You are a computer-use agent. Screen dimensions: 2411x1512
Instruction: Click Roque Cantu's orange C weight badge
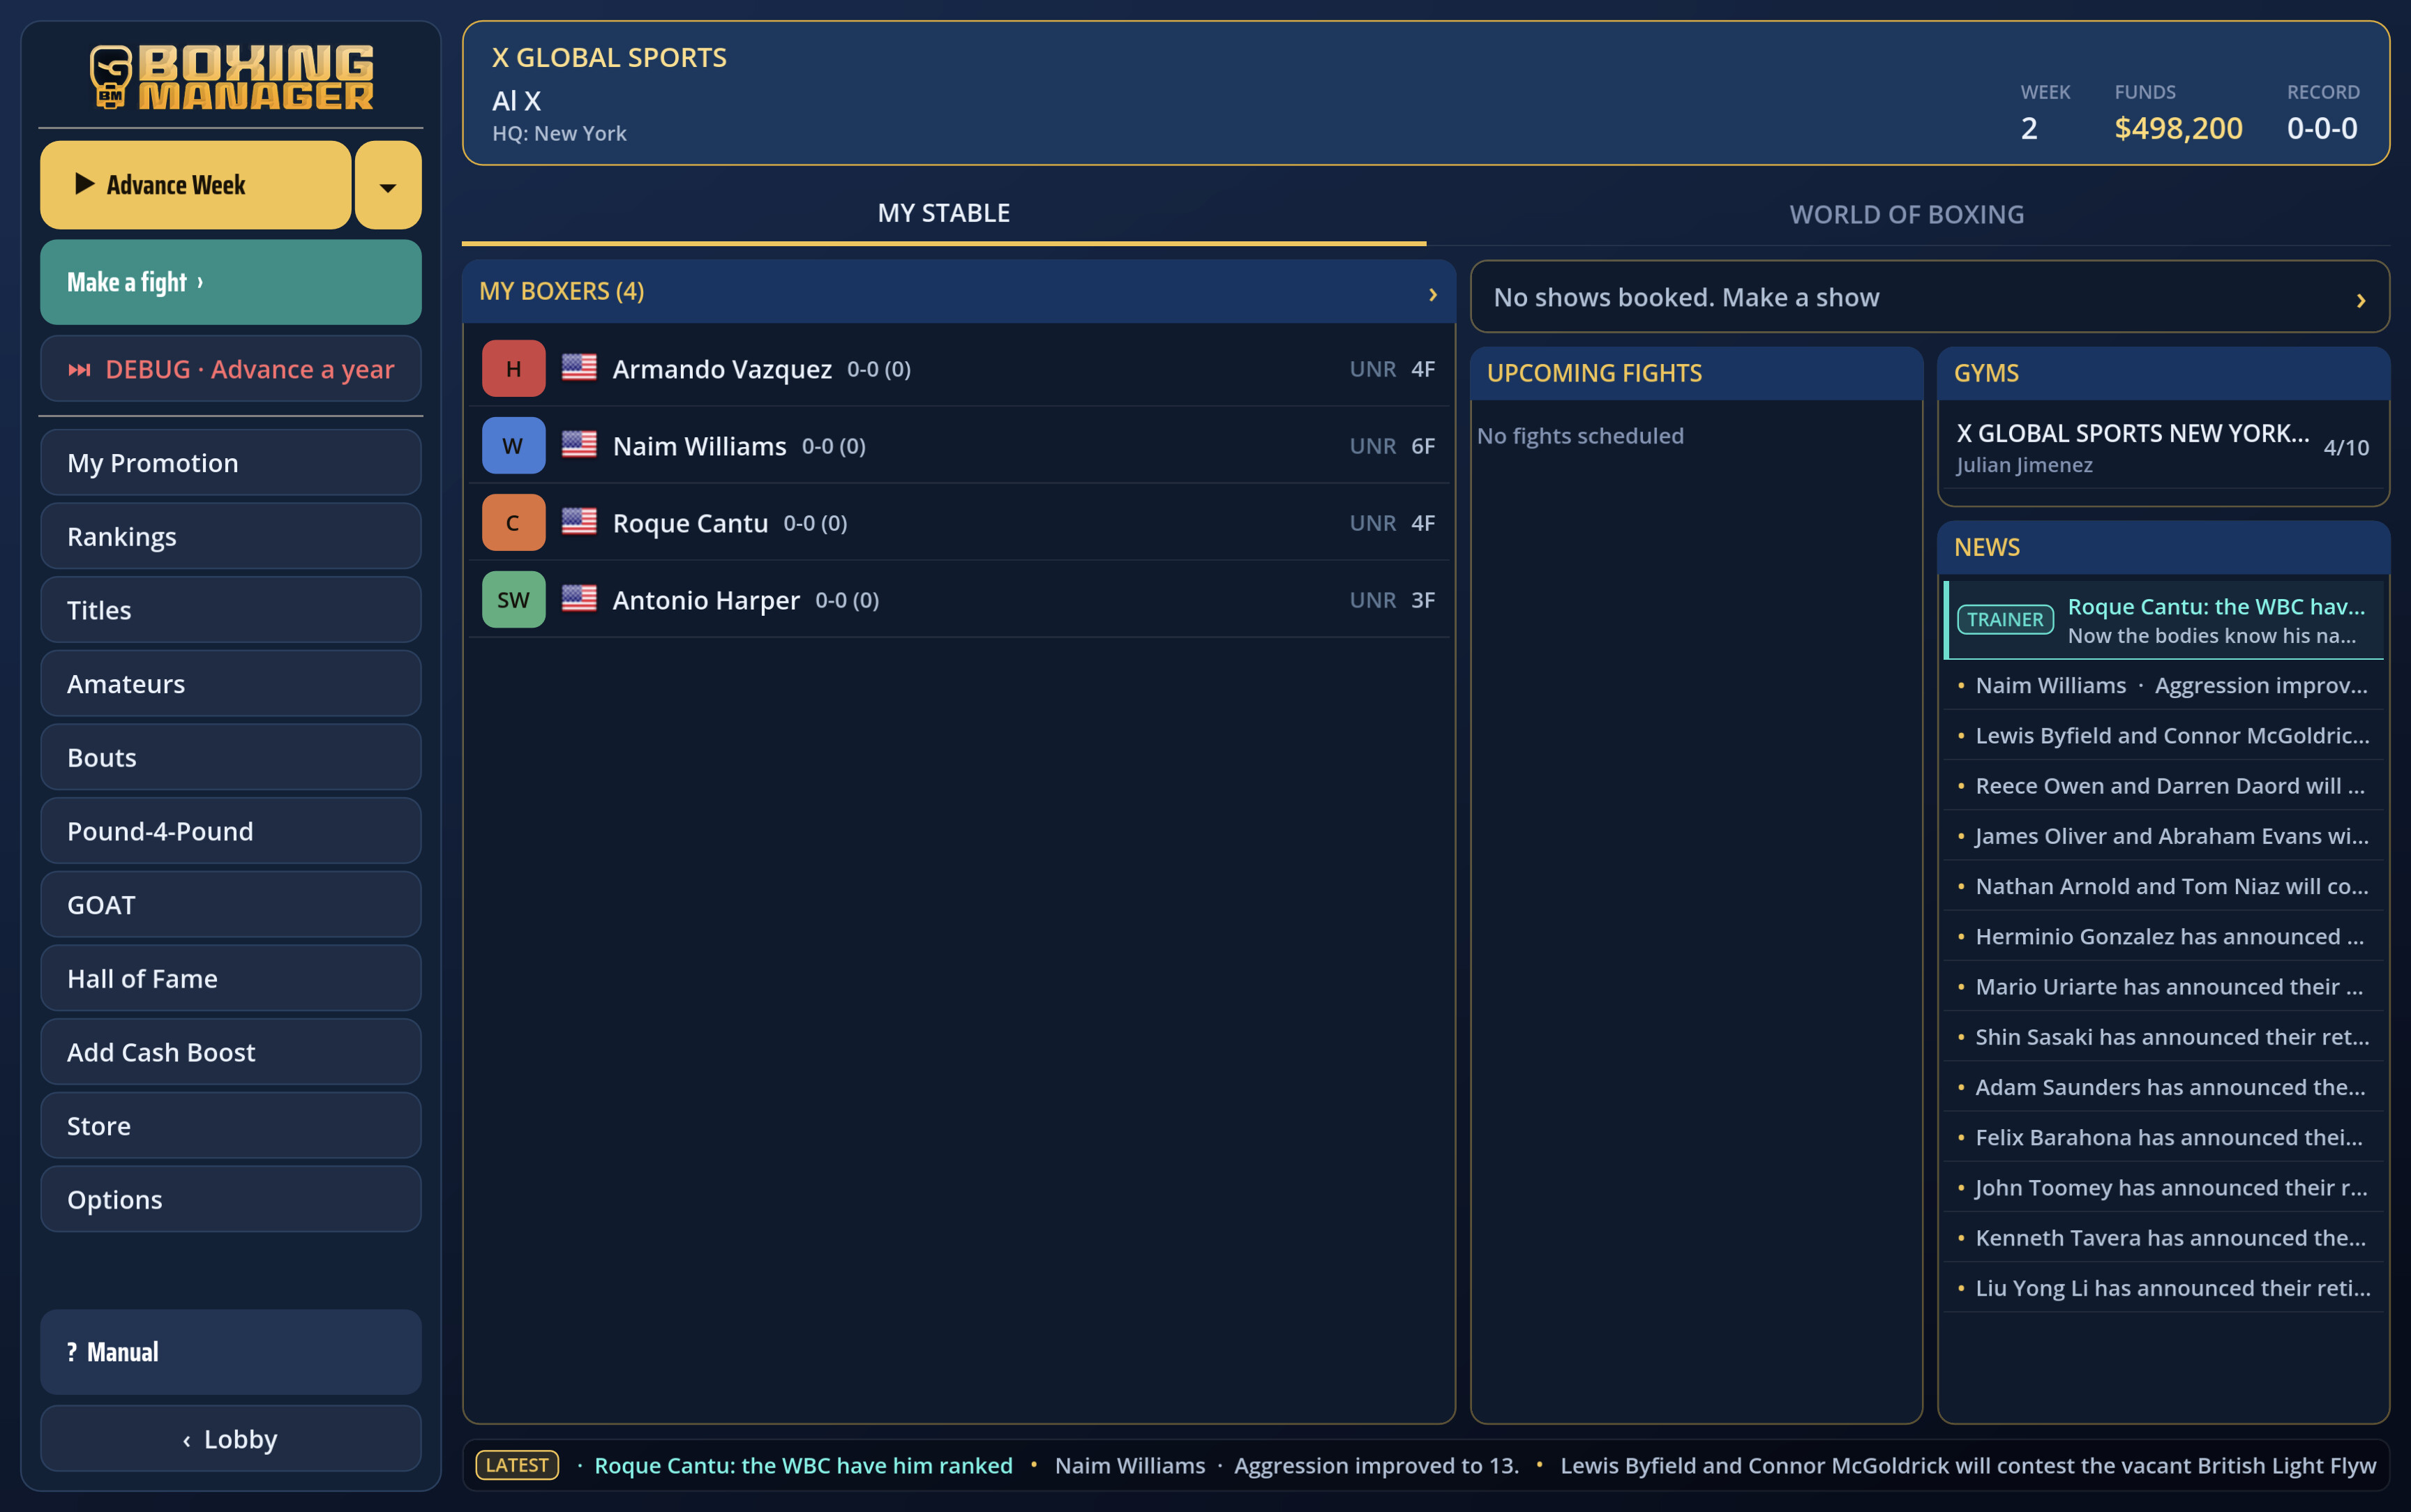click(x=513, y=523)
